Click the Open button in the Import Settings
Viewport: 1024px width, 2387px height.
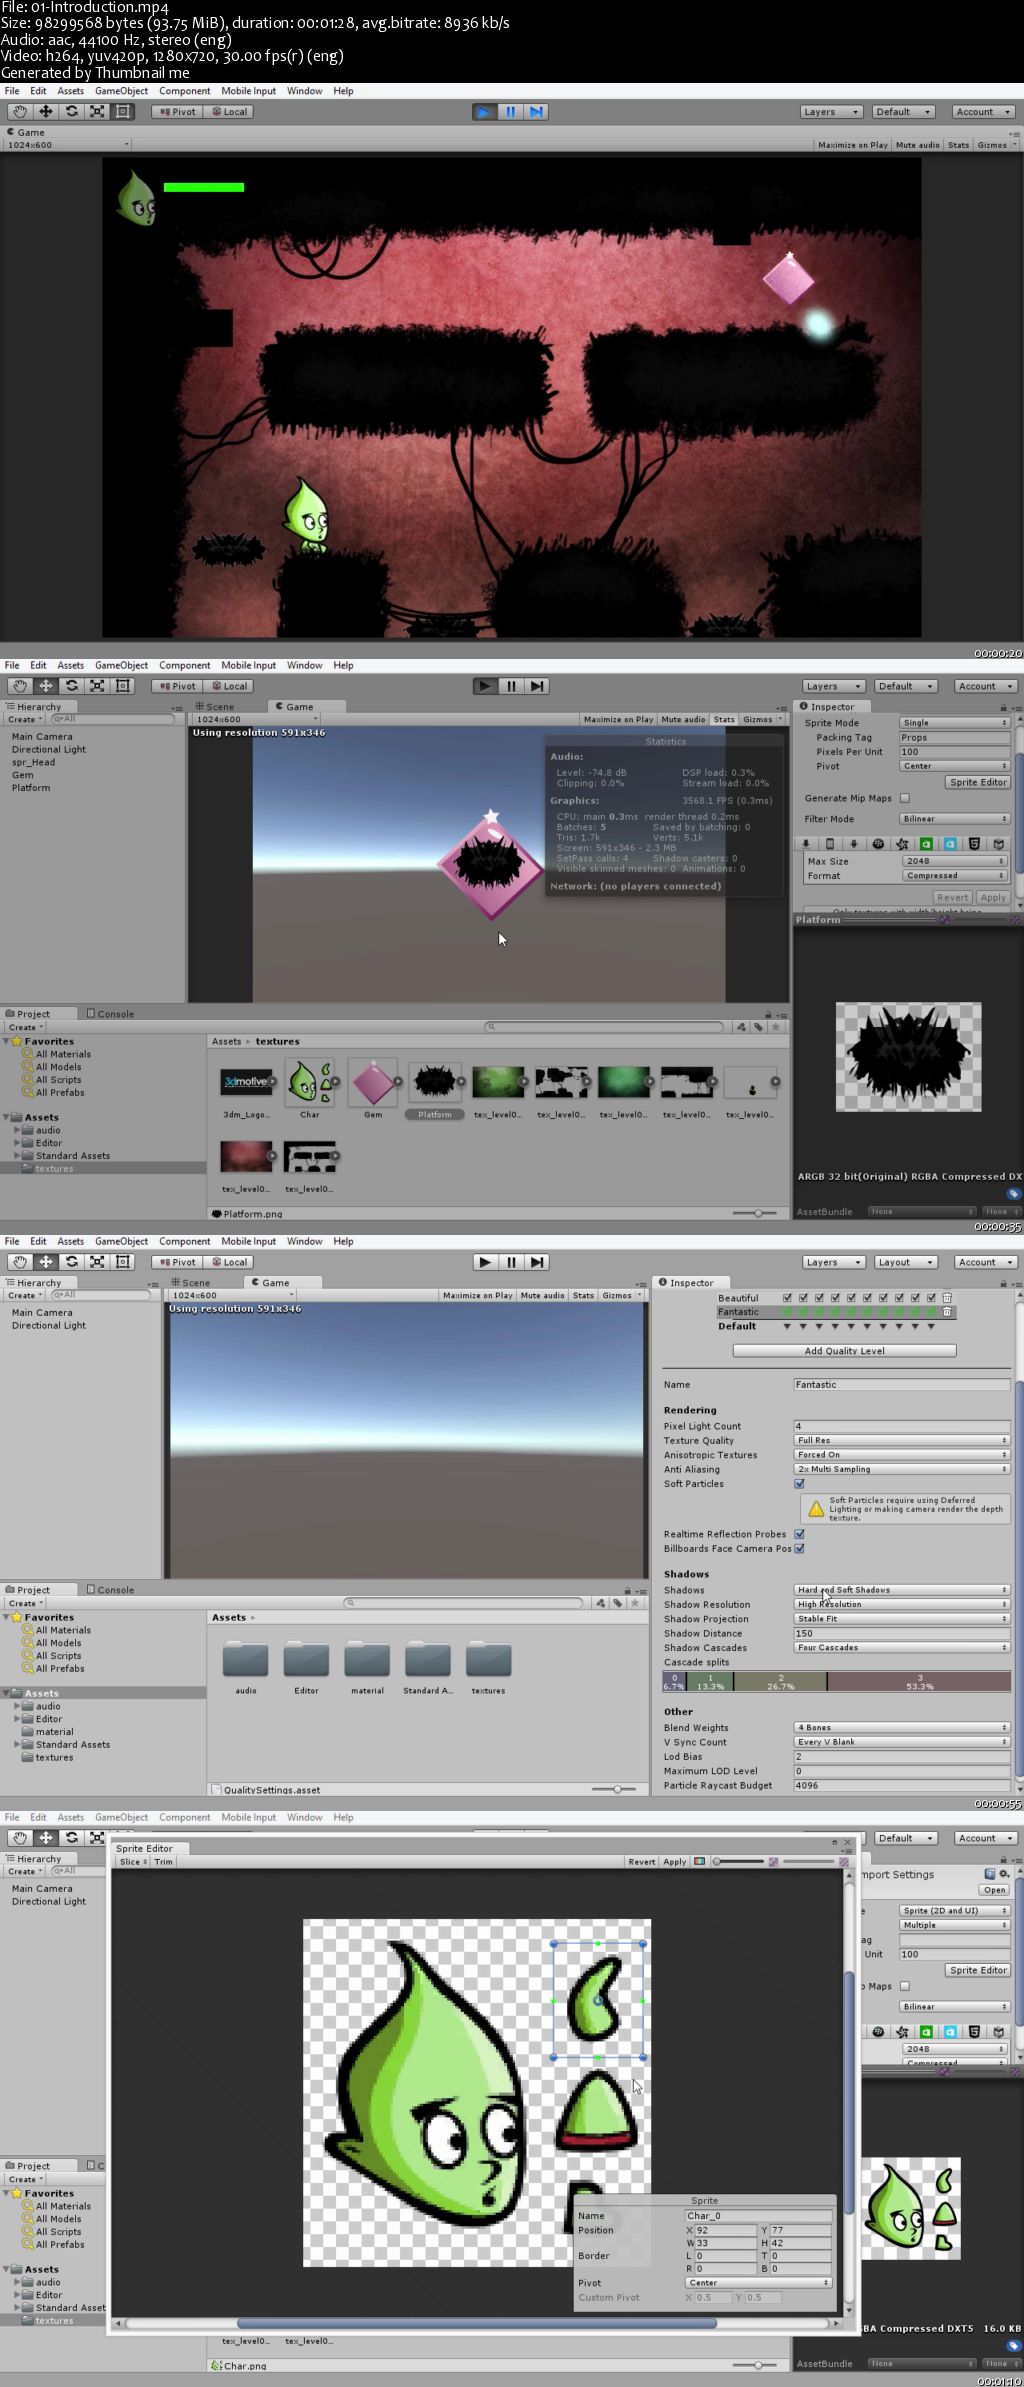[994, 1890]
